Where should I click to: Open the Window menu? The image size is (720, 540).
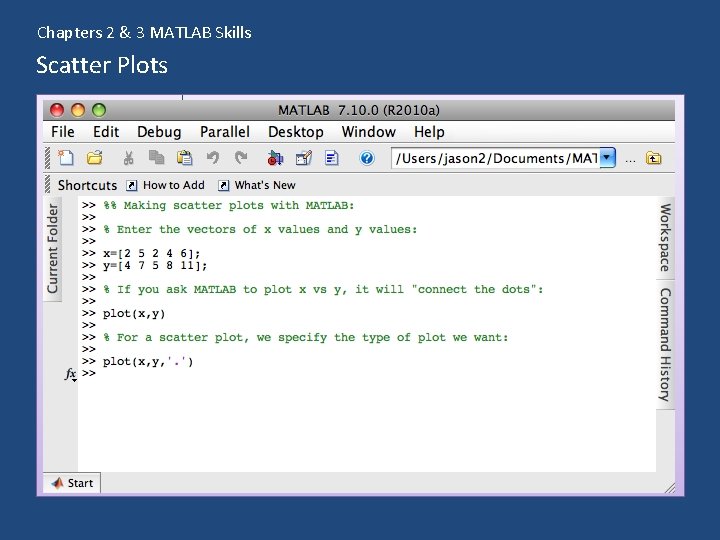368,132
